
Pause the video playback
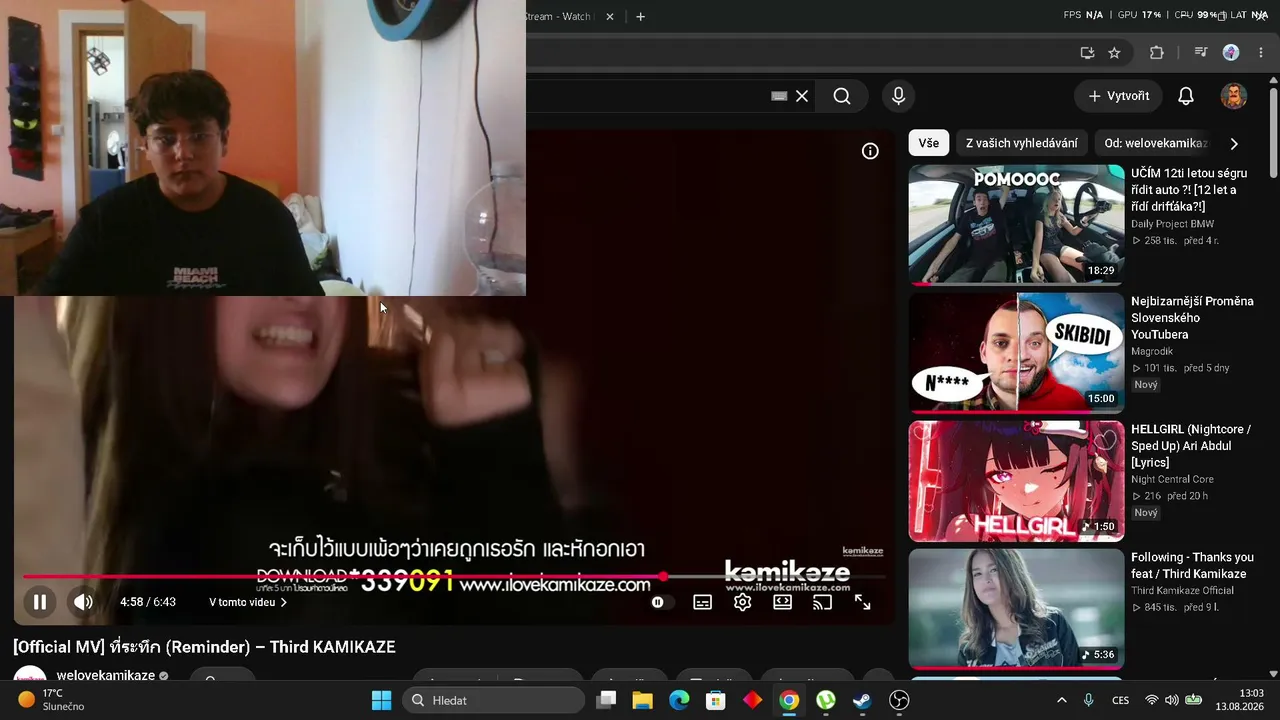click(40, 602)
